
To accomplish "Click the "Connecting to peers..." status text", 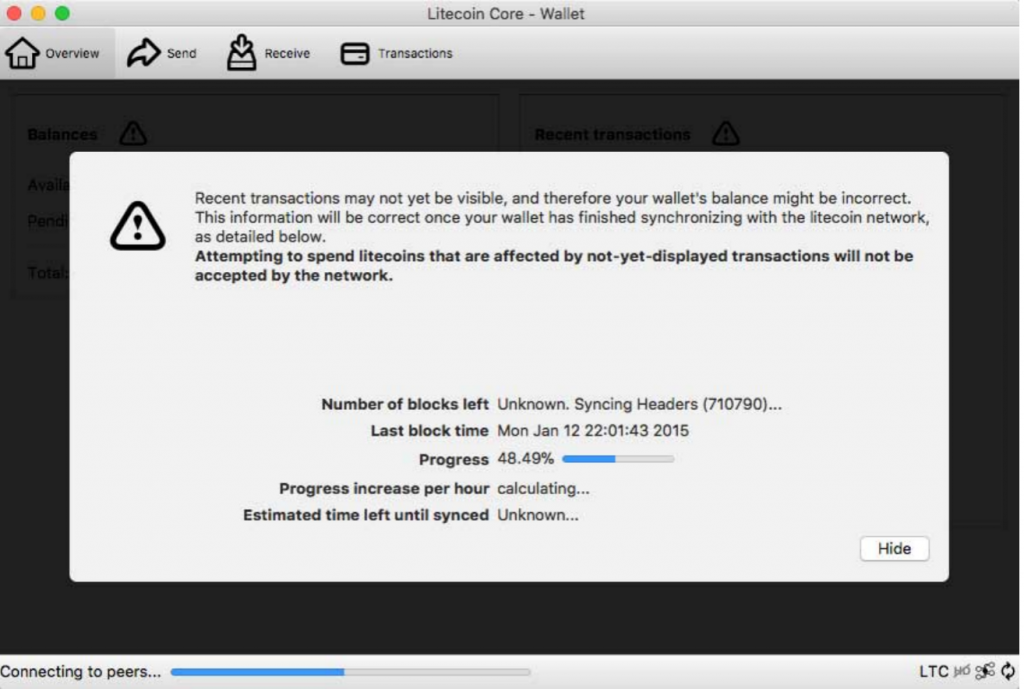I will (80, 671).
